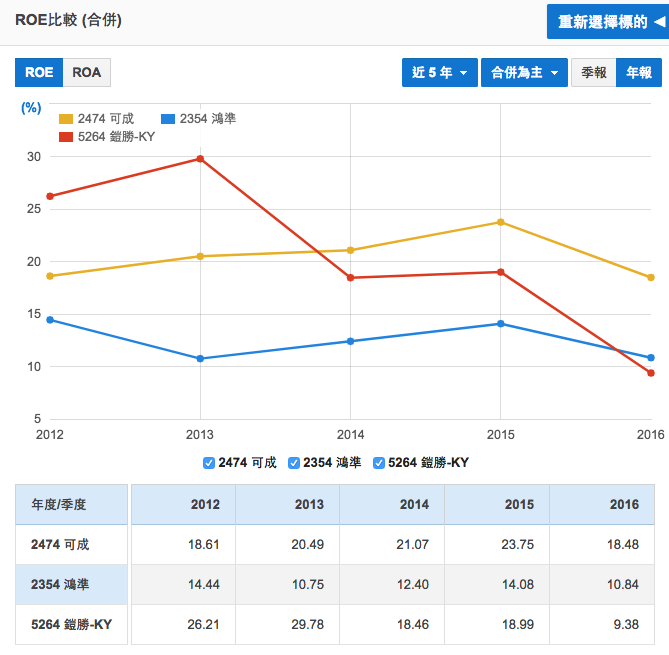Click the 2016 column header in table
The height and width of the screenshot is (655, 669).
[x=624, y=504]
